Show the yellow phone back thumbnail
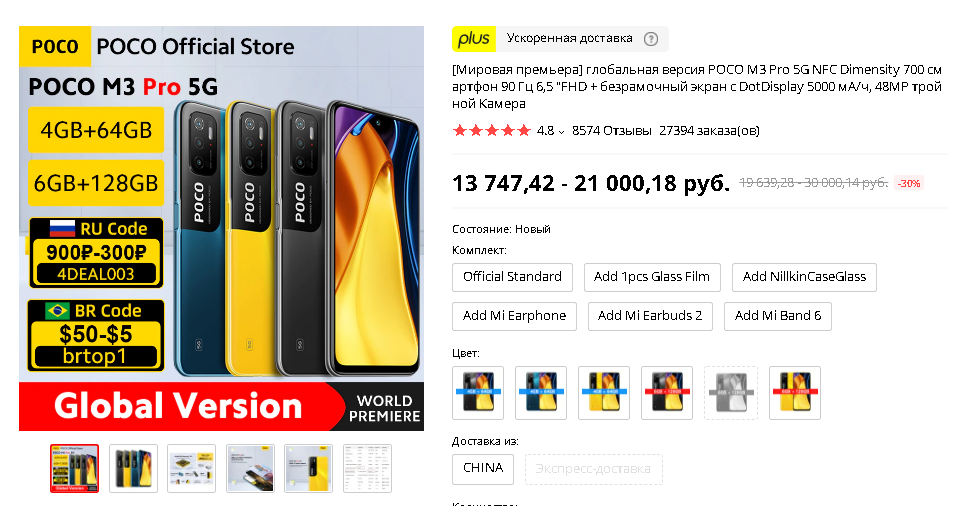 tap(309, 469)
